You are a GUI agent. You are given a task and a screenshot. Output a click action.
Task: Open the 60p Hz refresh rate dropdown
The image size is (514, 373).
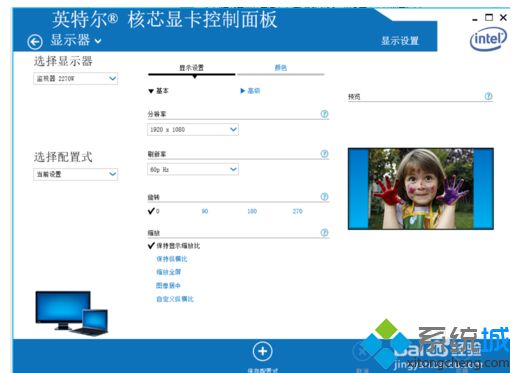(193, 169)
